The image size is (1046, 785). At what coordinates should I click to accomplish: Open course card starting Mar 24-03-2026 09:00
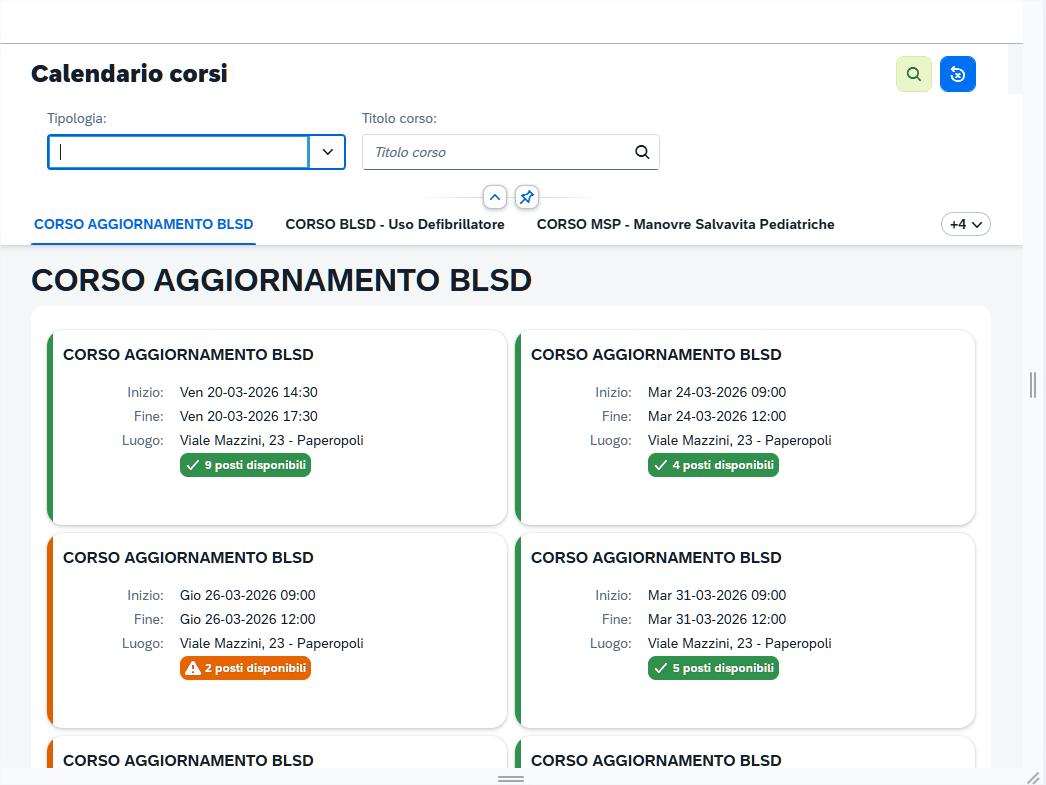click(745, 428)
